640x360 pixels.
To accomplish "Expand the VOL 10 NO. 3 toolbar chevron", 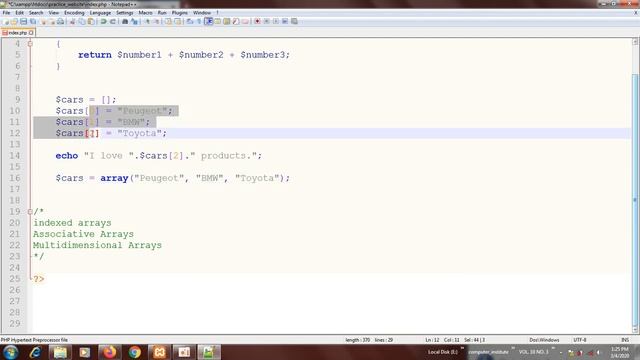I will pyautogui.click(x=553, y=348).
